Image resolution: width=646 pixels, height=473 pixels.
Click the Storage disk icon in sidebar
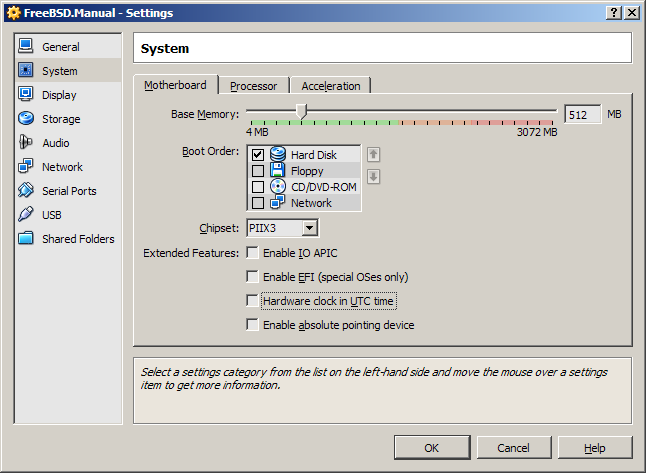point(26,118)
